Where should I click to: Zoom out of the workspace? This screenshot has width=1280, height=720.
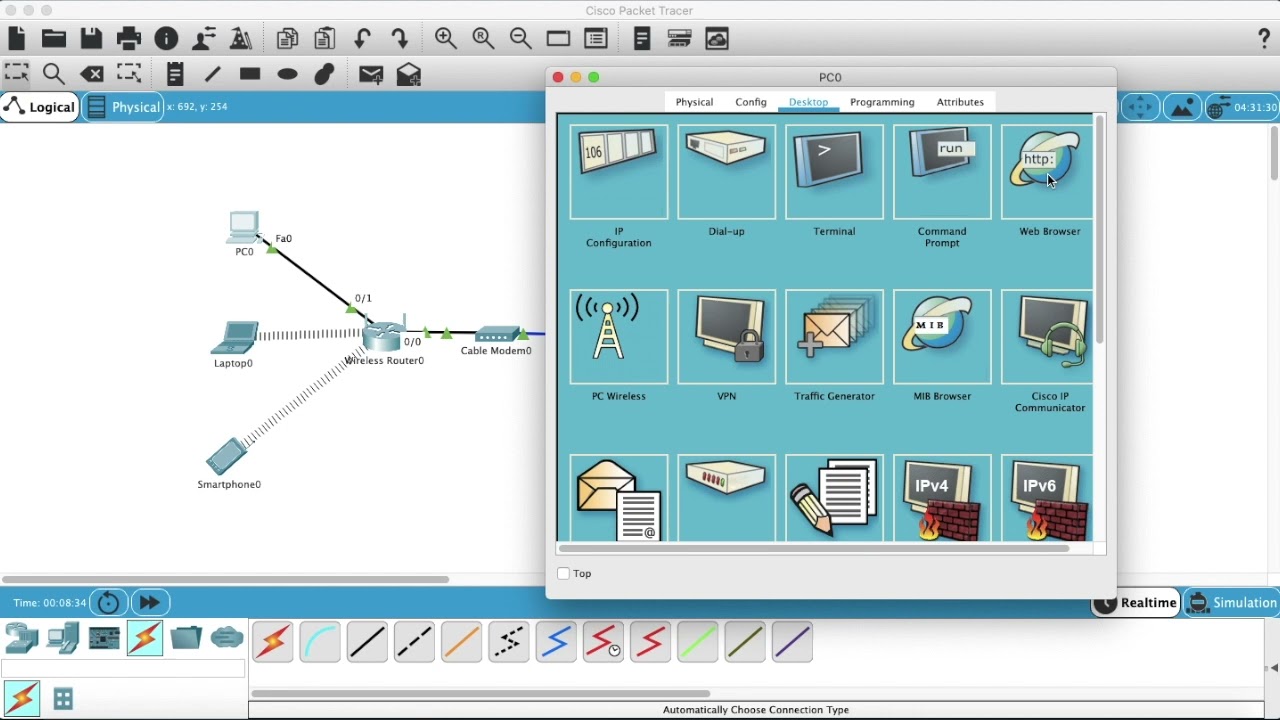point(521,39)
